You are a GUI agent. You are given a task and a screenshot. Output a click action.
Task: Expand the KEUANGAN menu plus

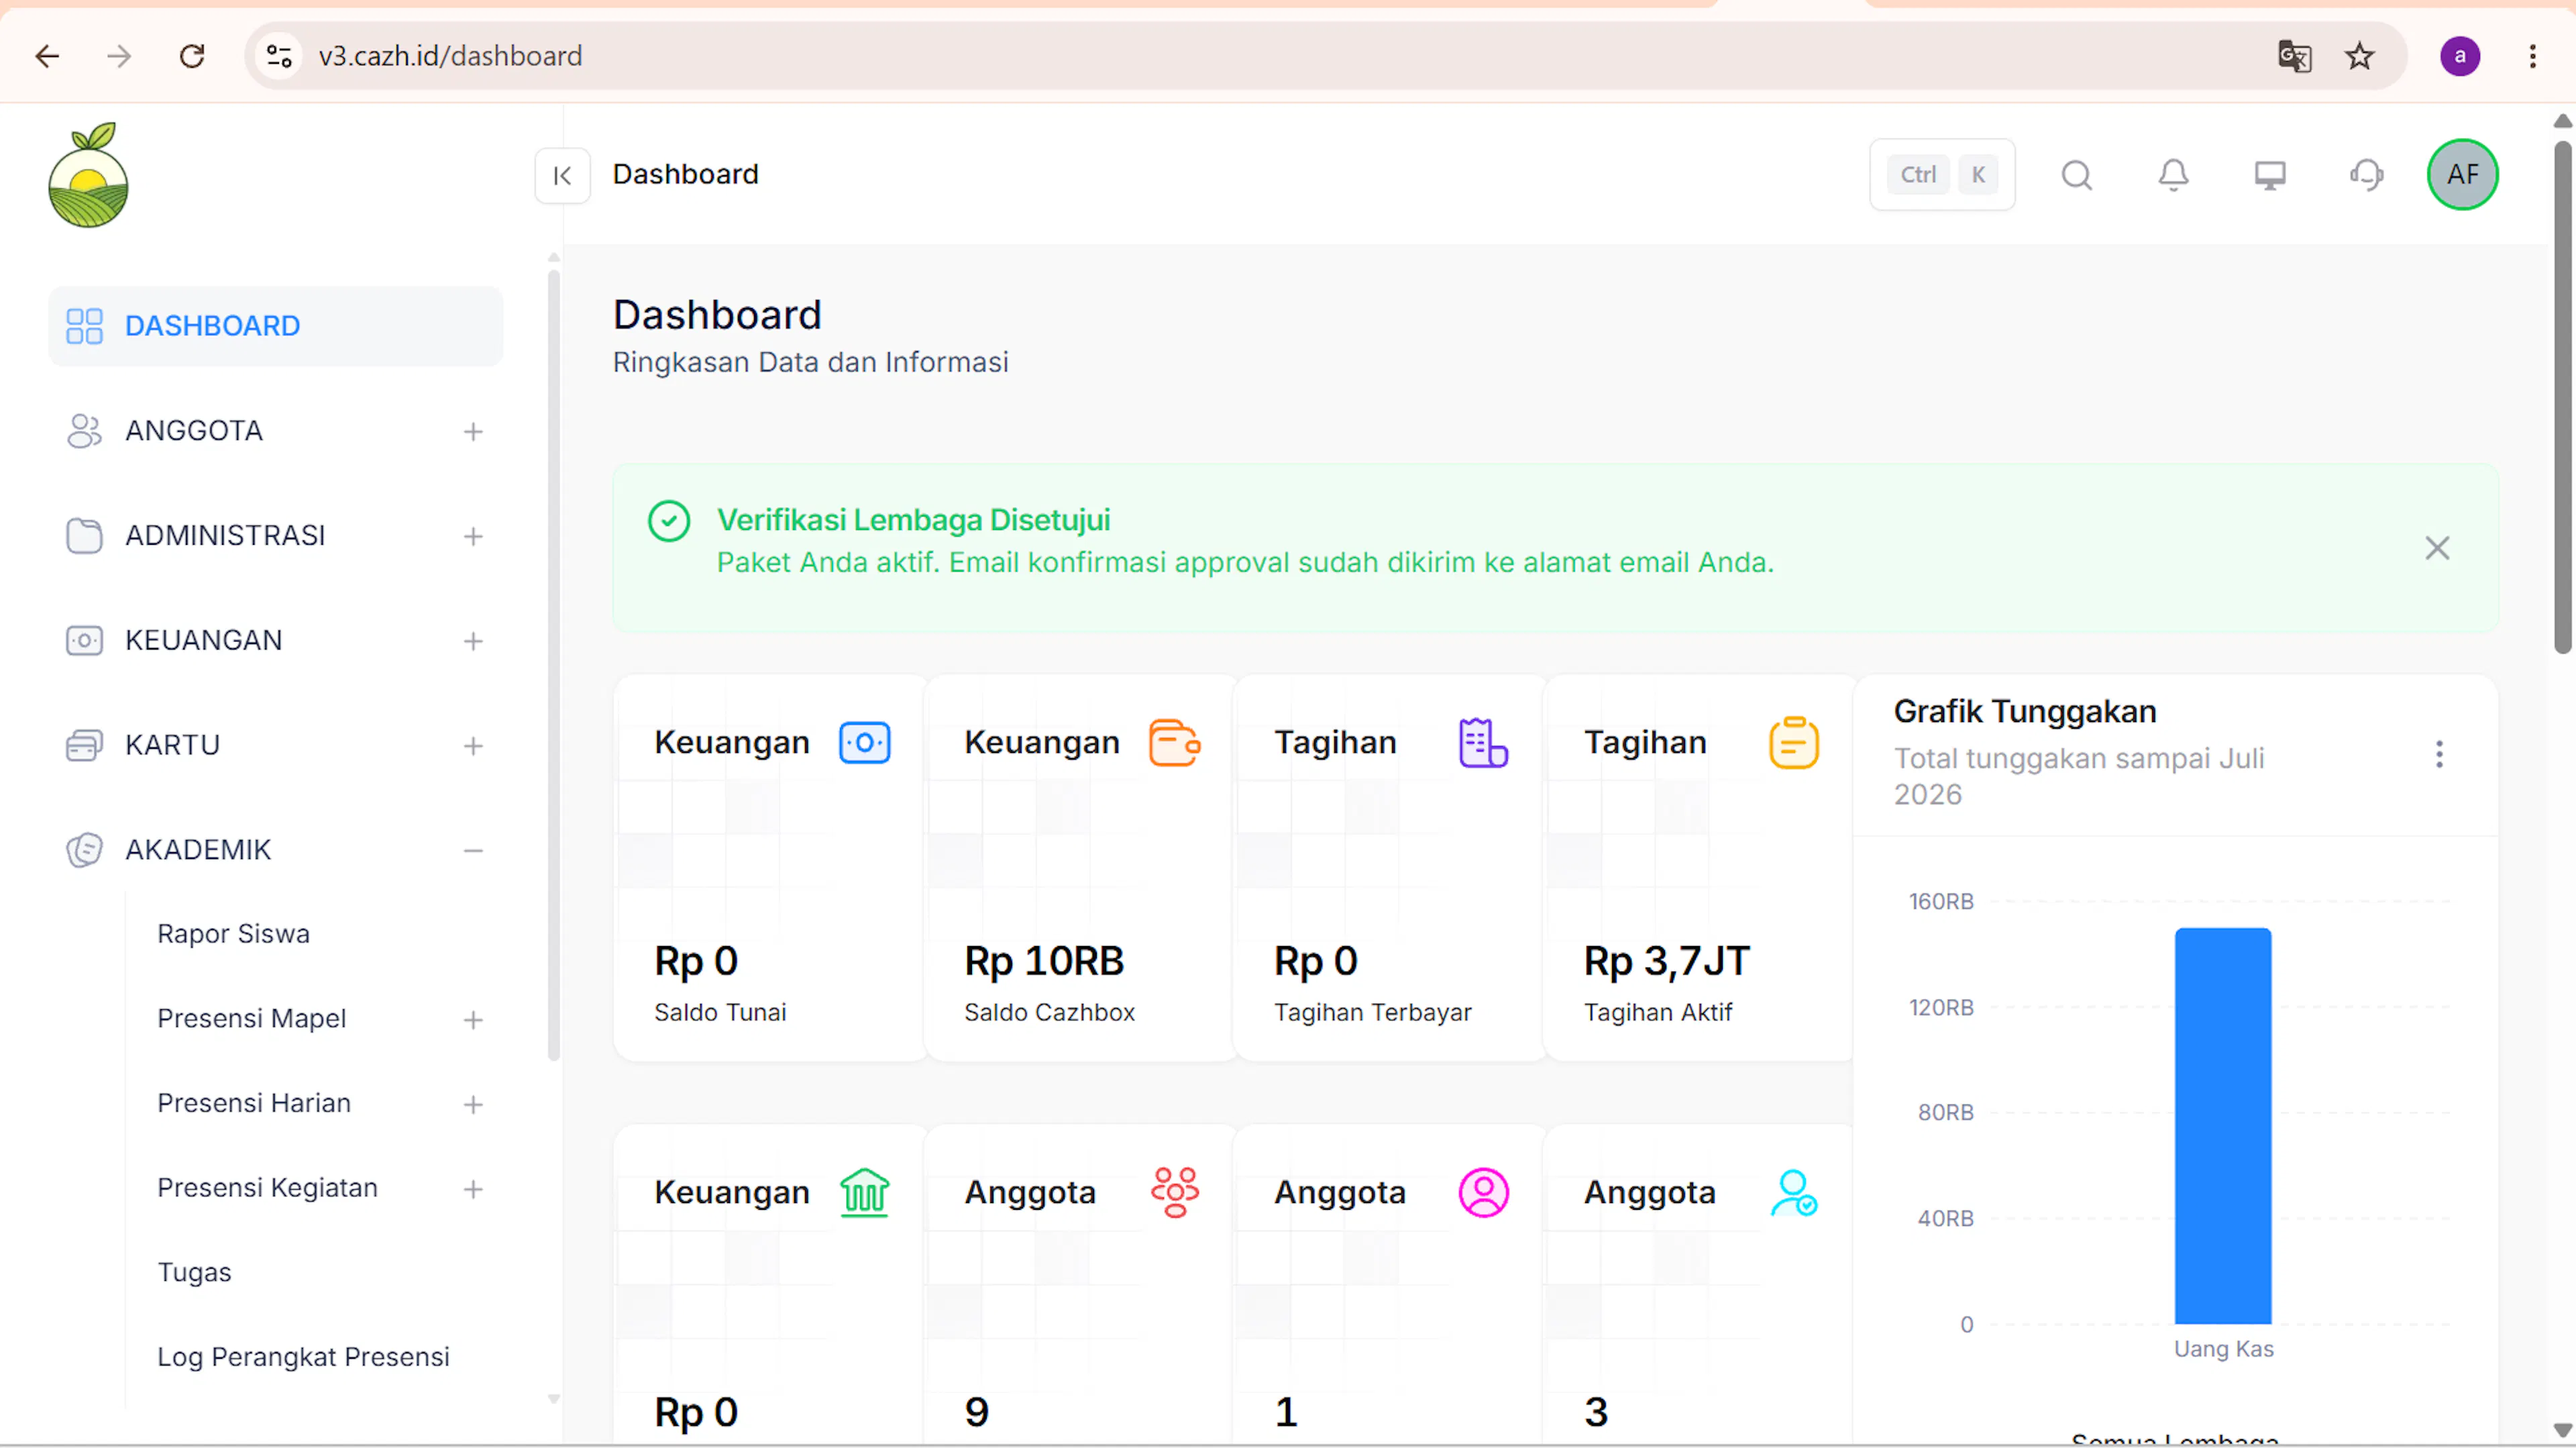point(473,641)
